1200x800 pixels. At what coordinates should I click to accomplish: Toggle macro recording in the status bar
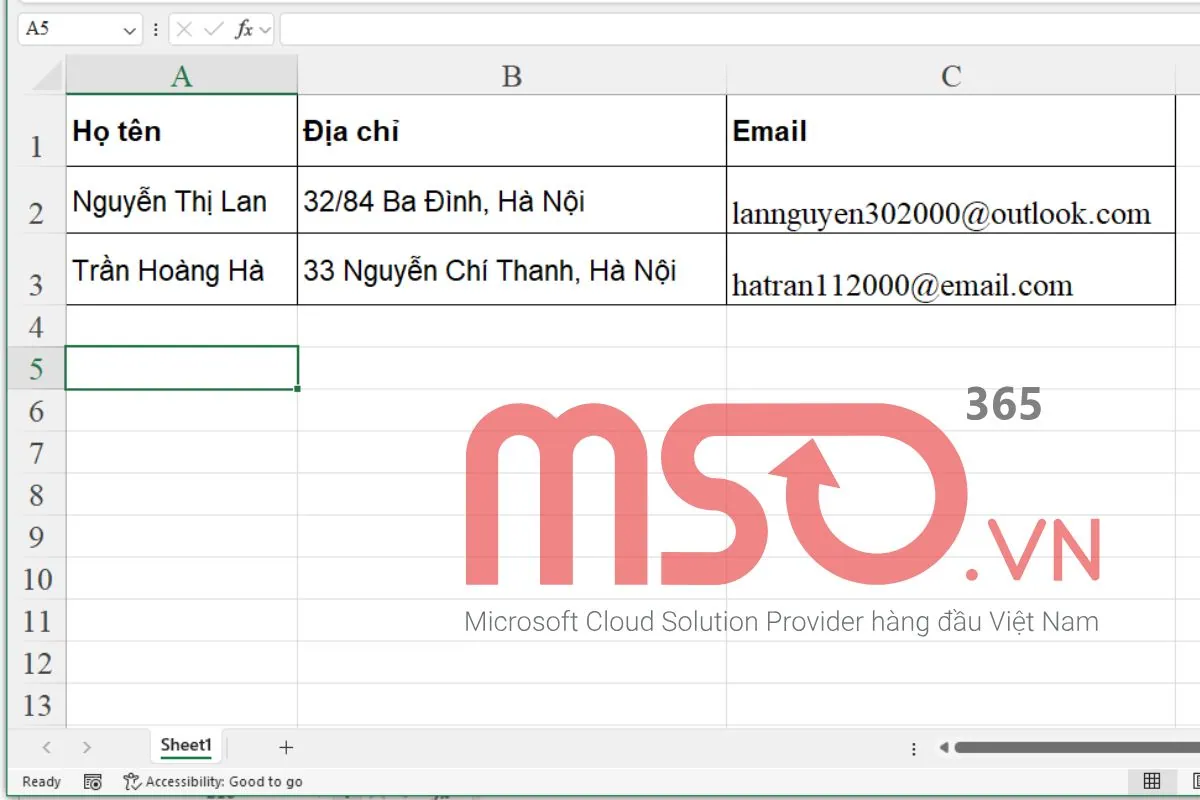(93, 782)
